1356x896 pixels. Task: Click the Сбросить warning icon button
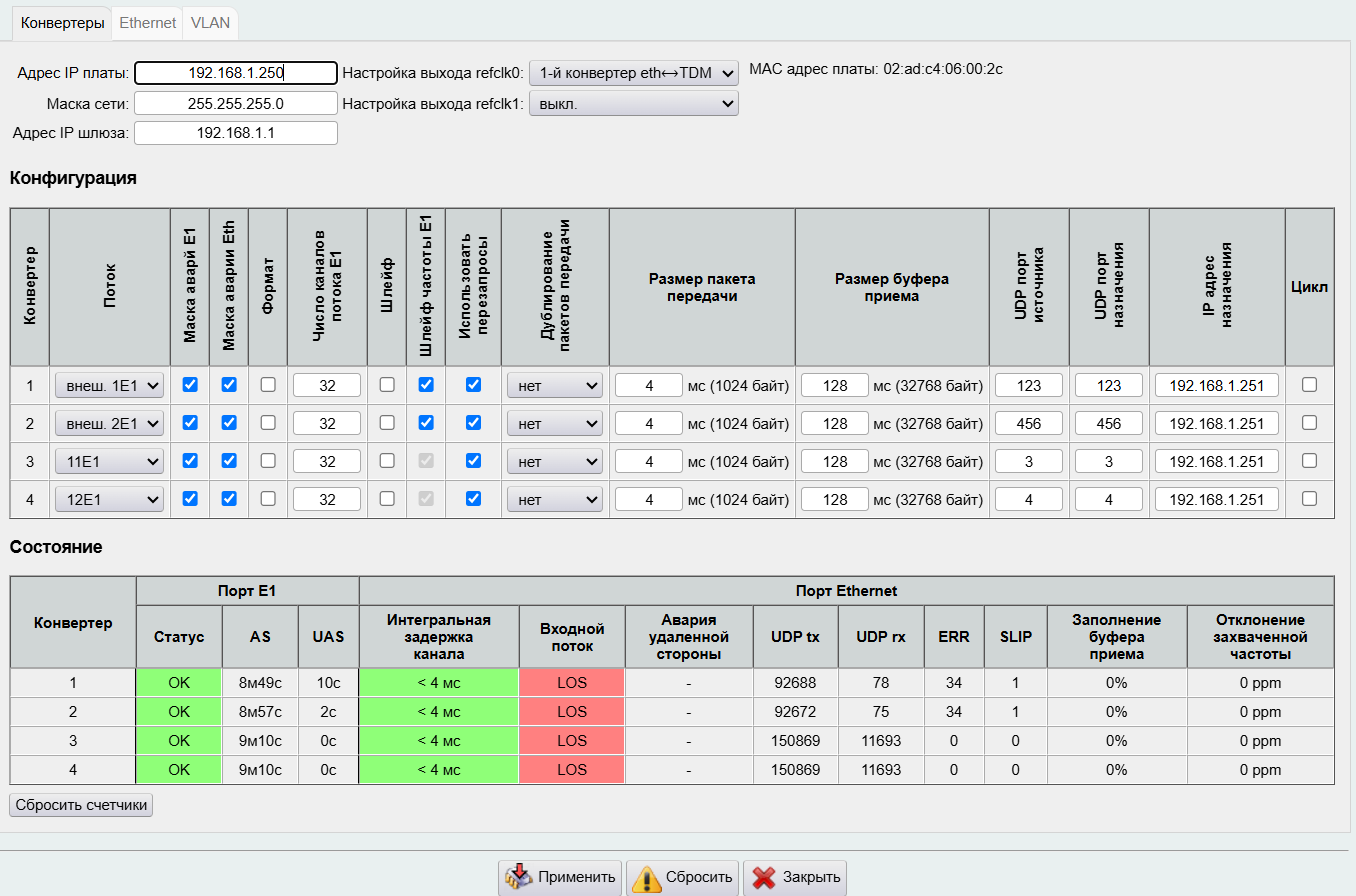click(646, 877)
